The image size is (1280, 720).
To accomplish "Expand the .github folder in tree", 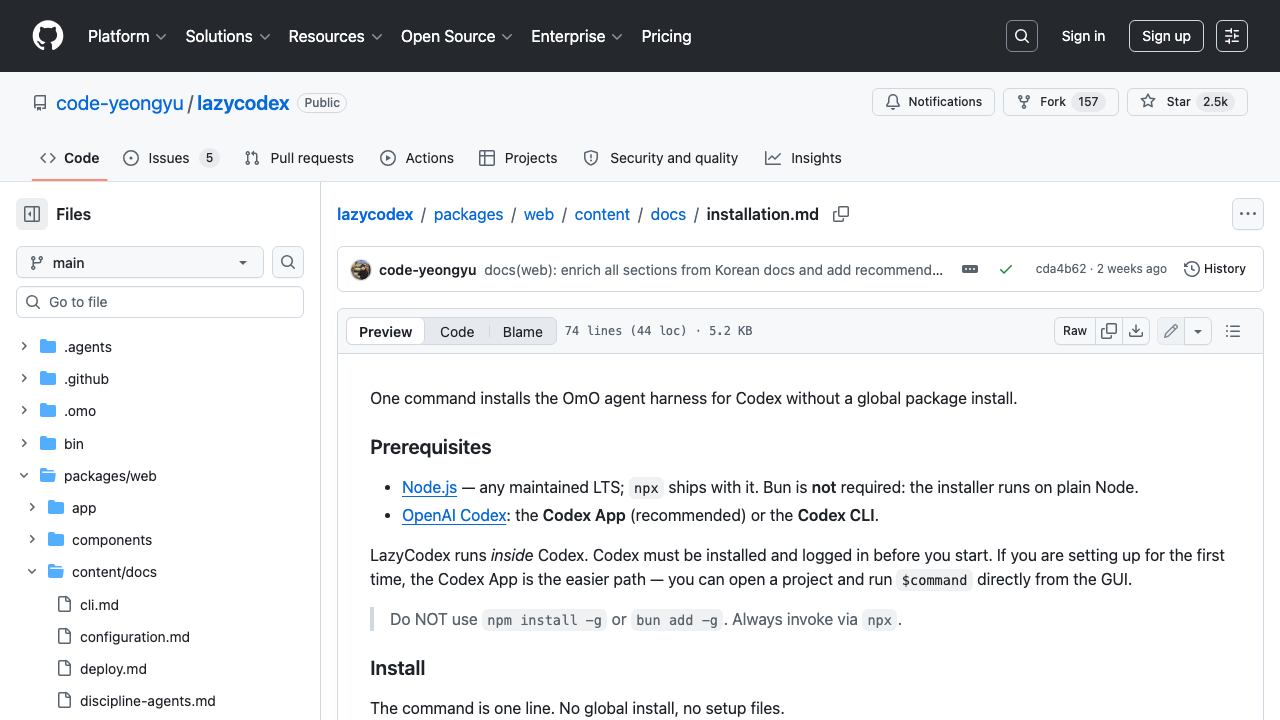I will pos(24,379).
